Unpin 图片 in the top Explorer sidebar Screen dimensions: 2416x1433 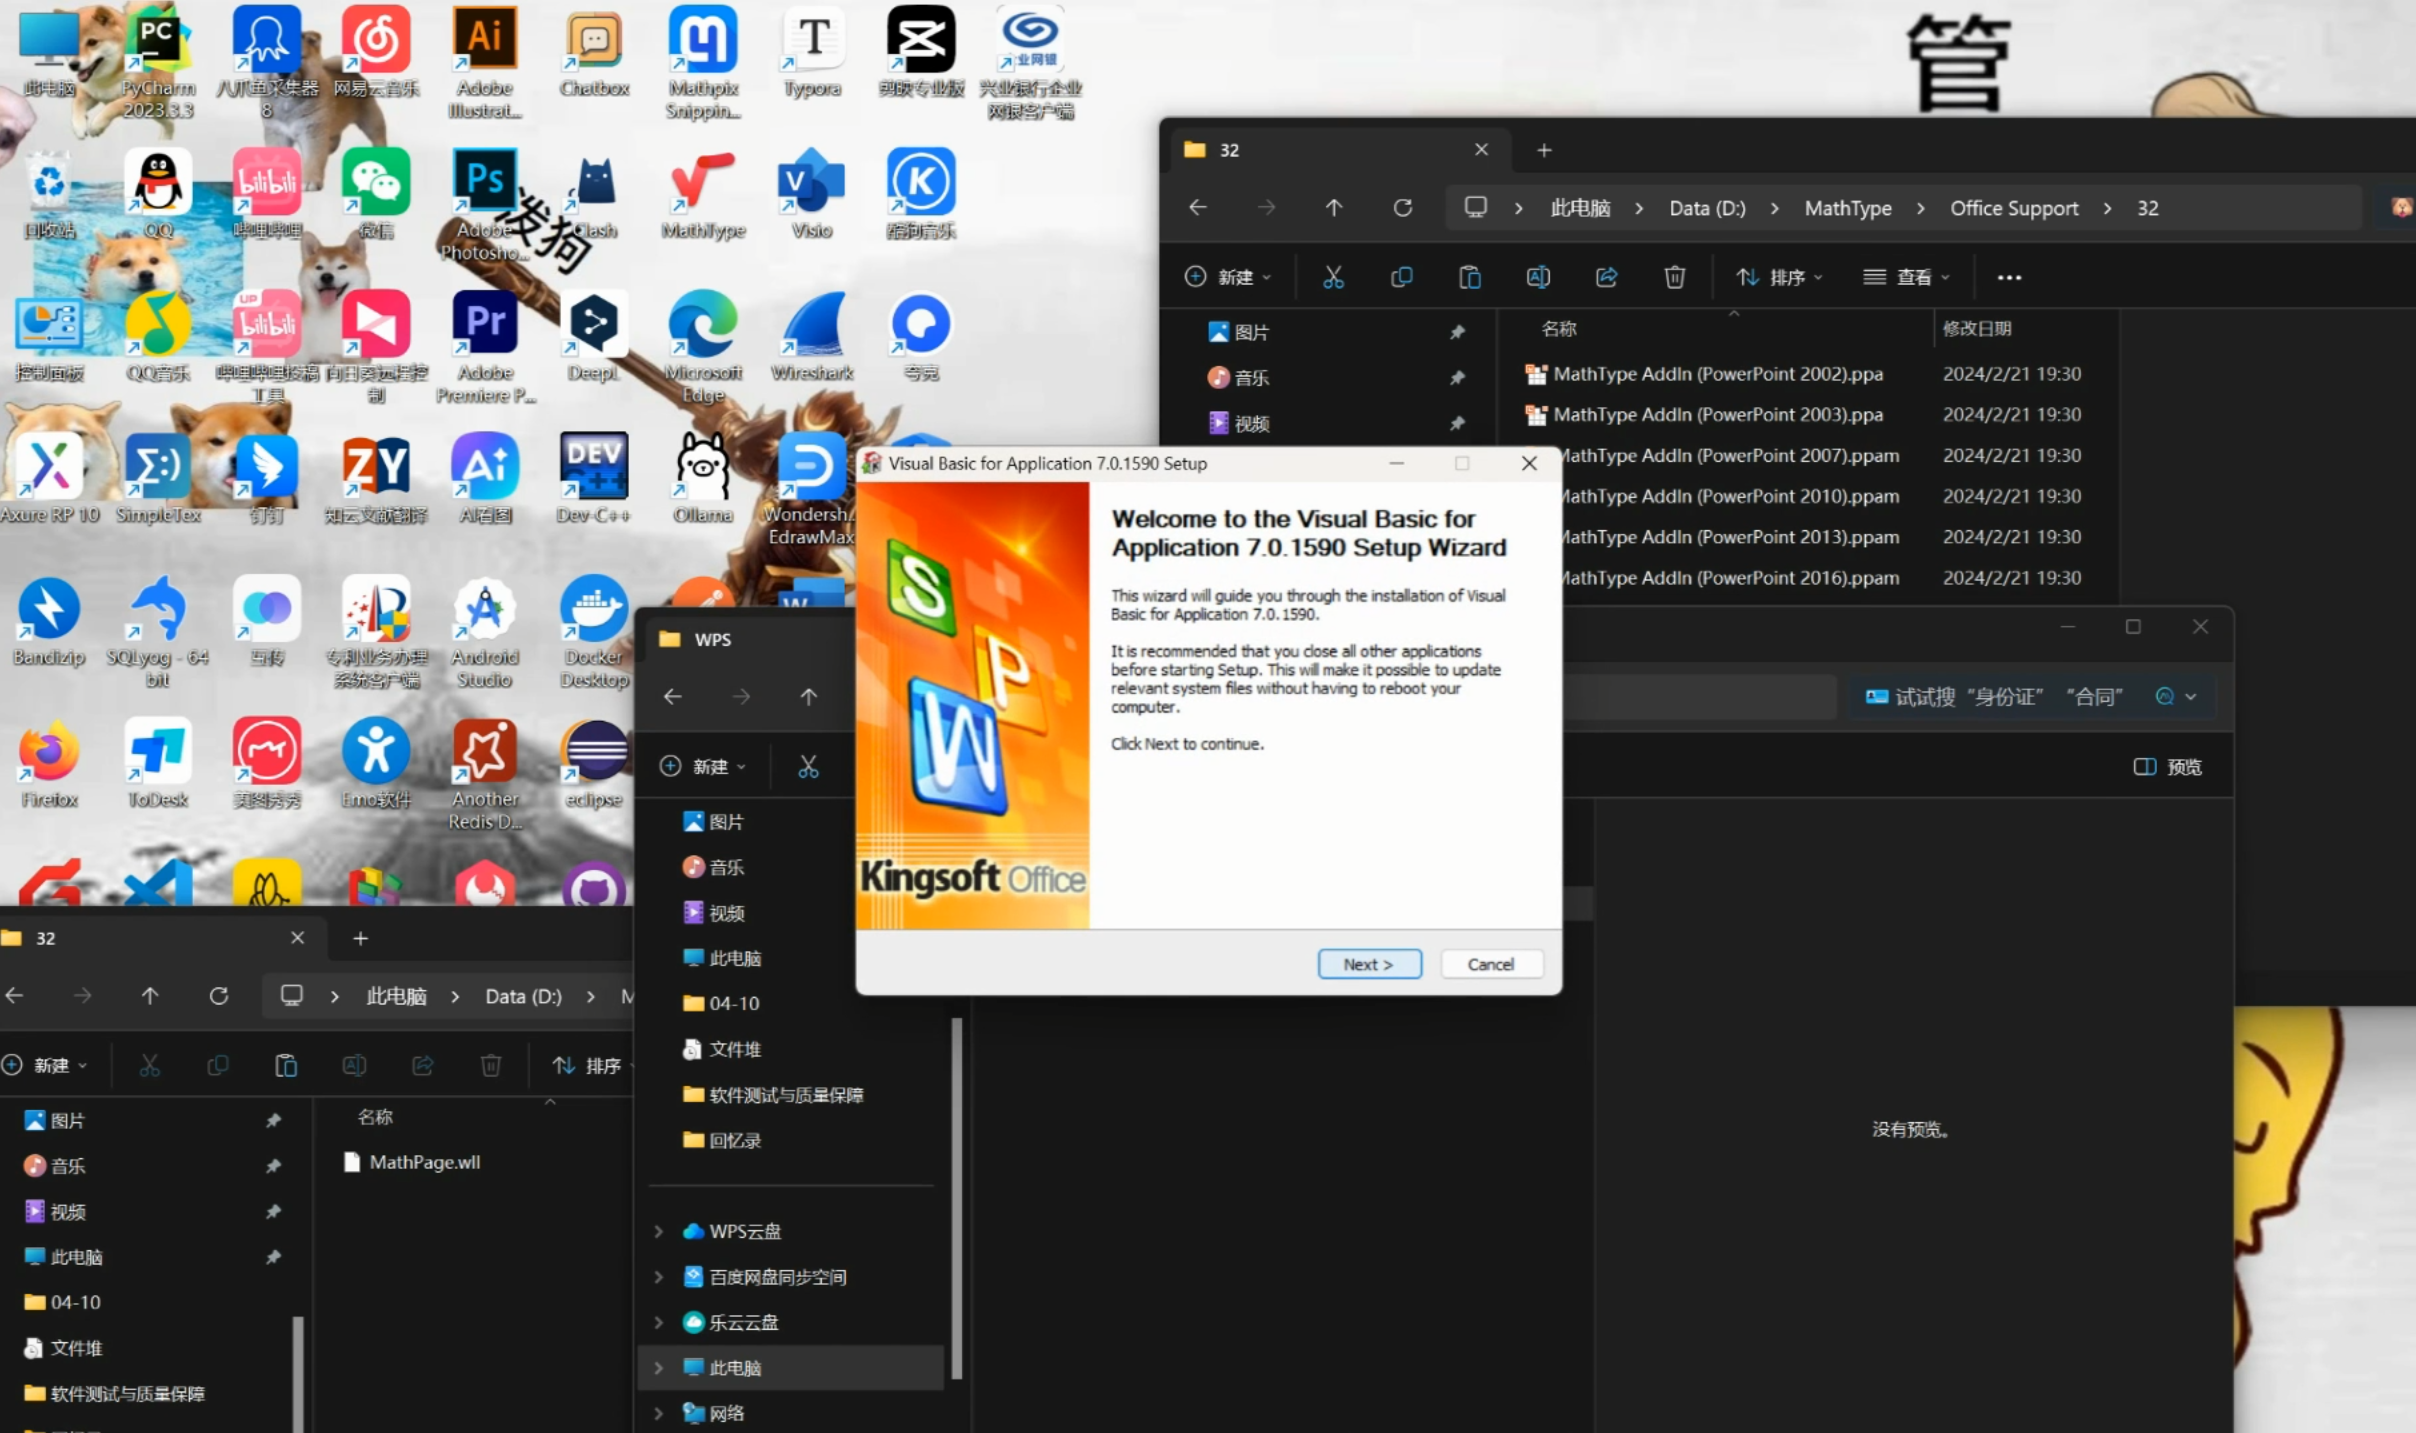1457,332
